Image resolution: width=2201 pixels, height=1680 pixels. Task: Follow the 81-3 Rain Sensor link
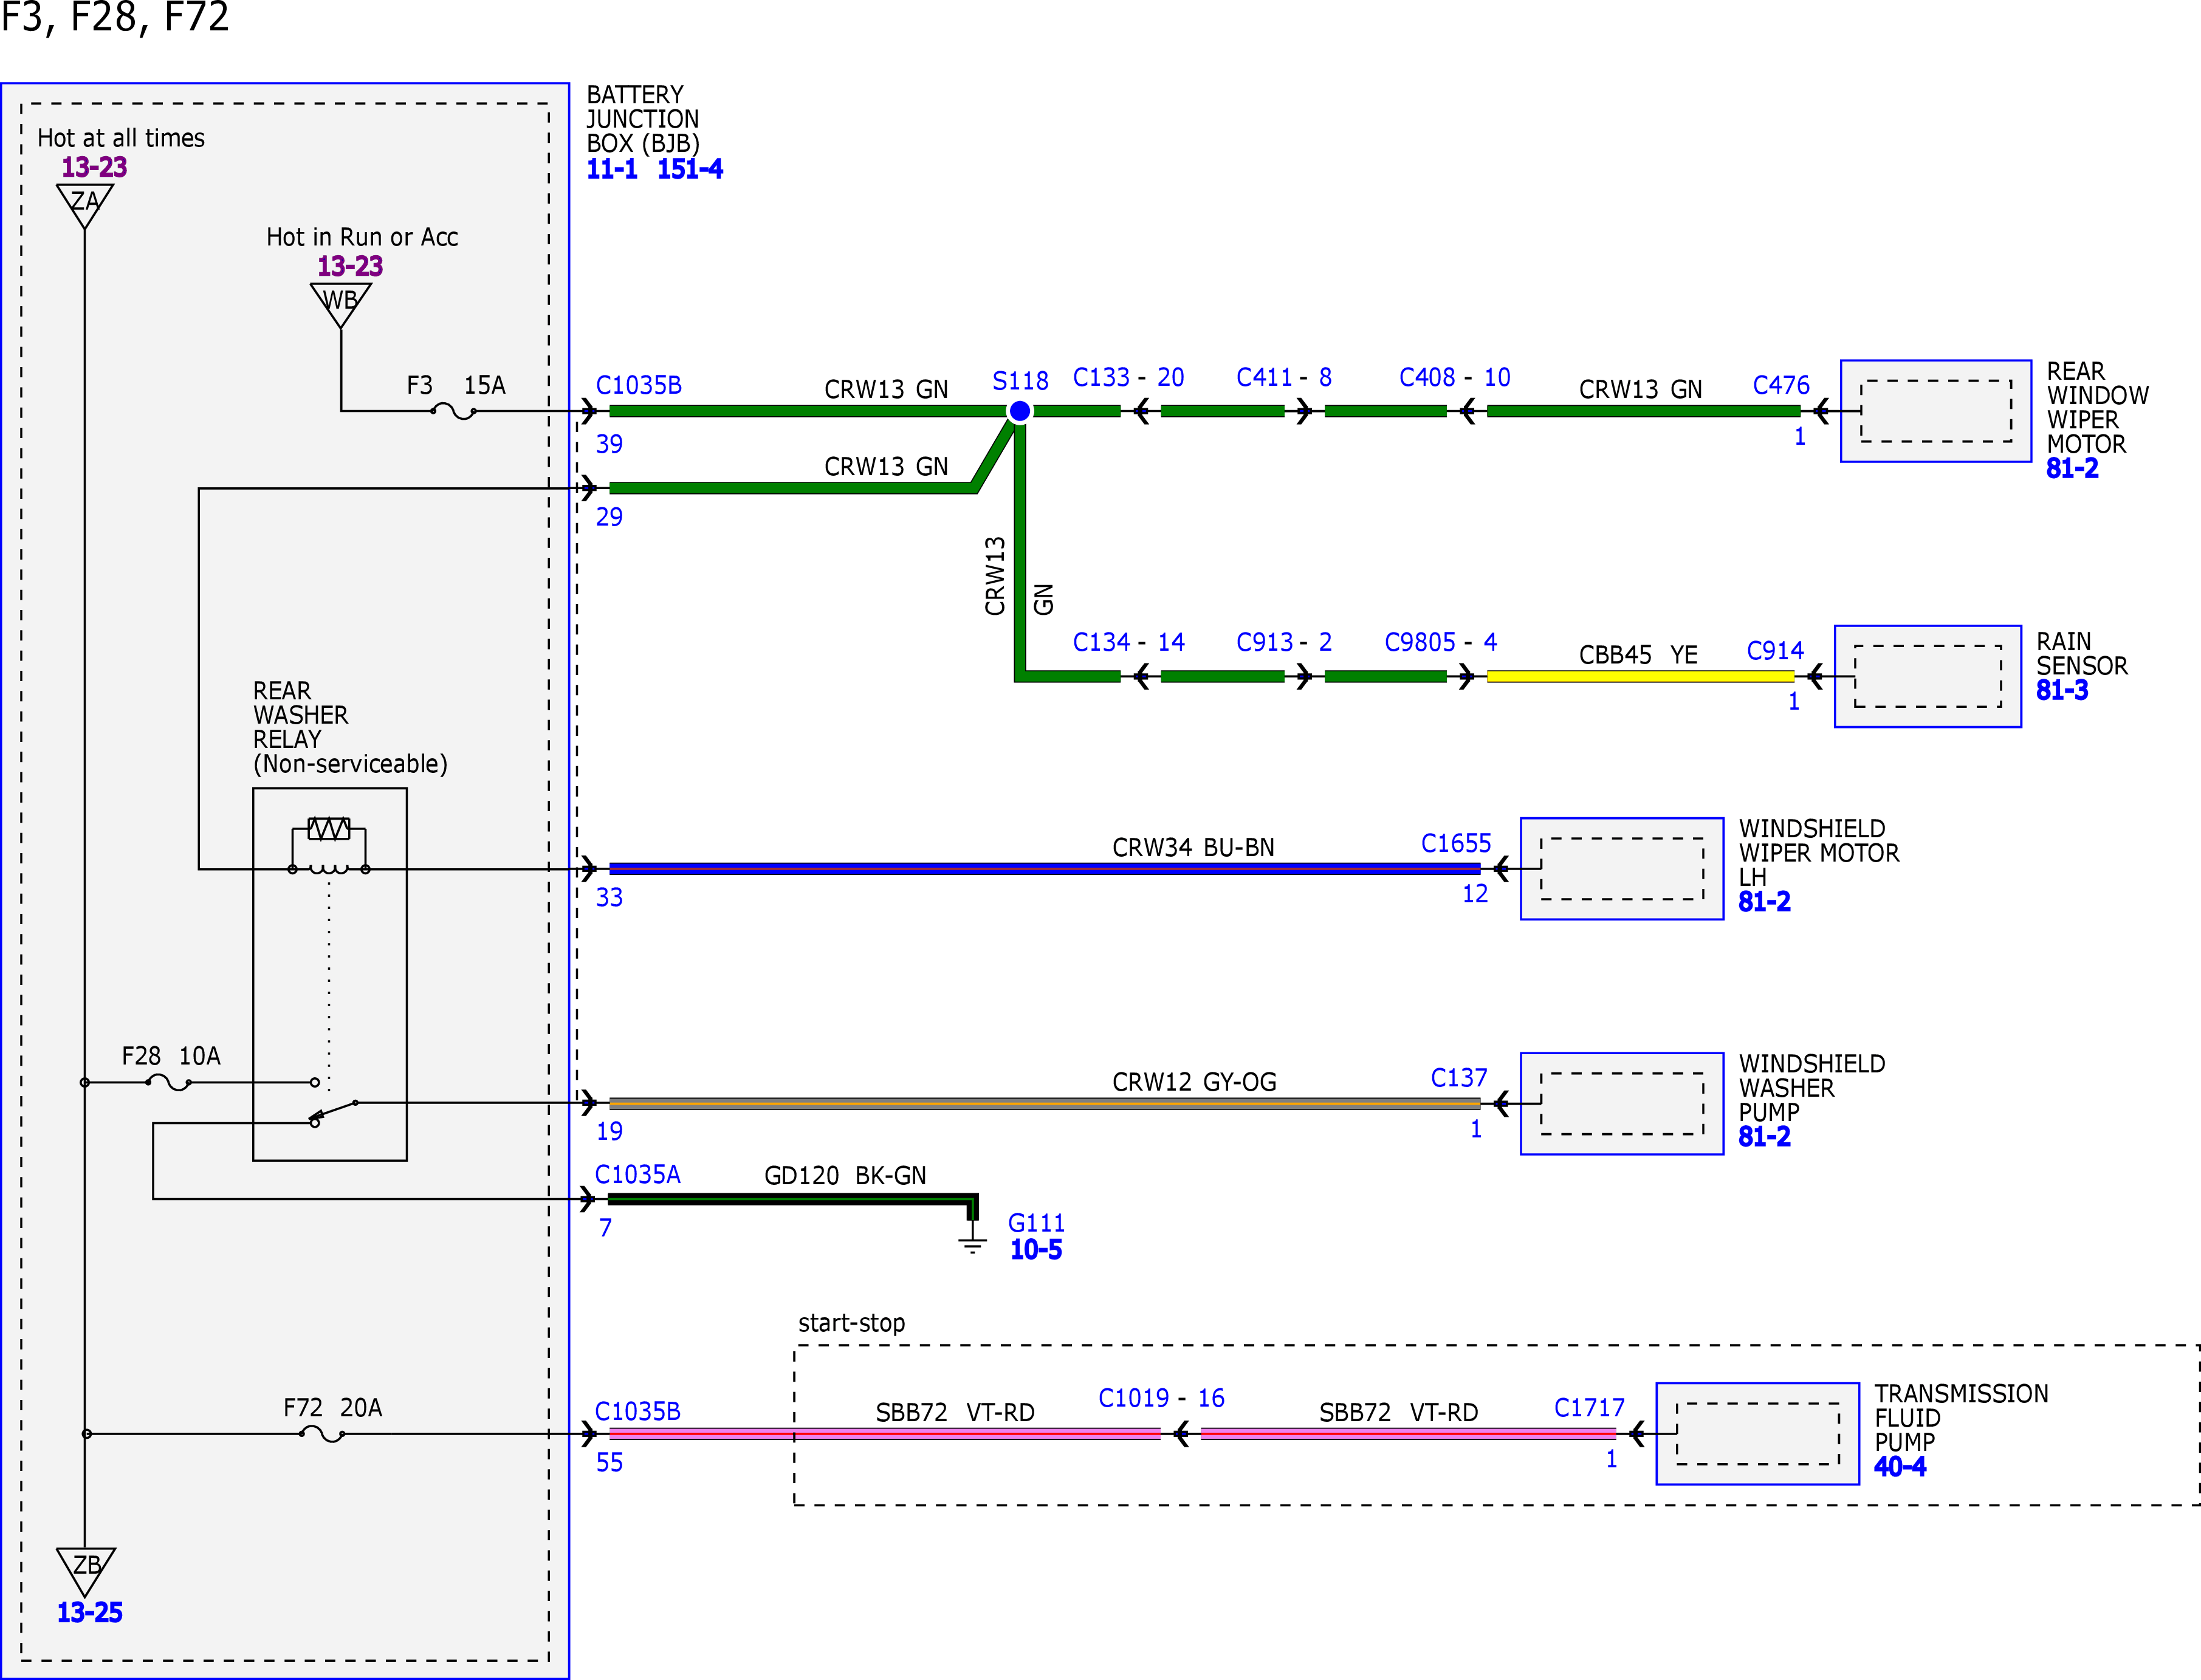2062,690
